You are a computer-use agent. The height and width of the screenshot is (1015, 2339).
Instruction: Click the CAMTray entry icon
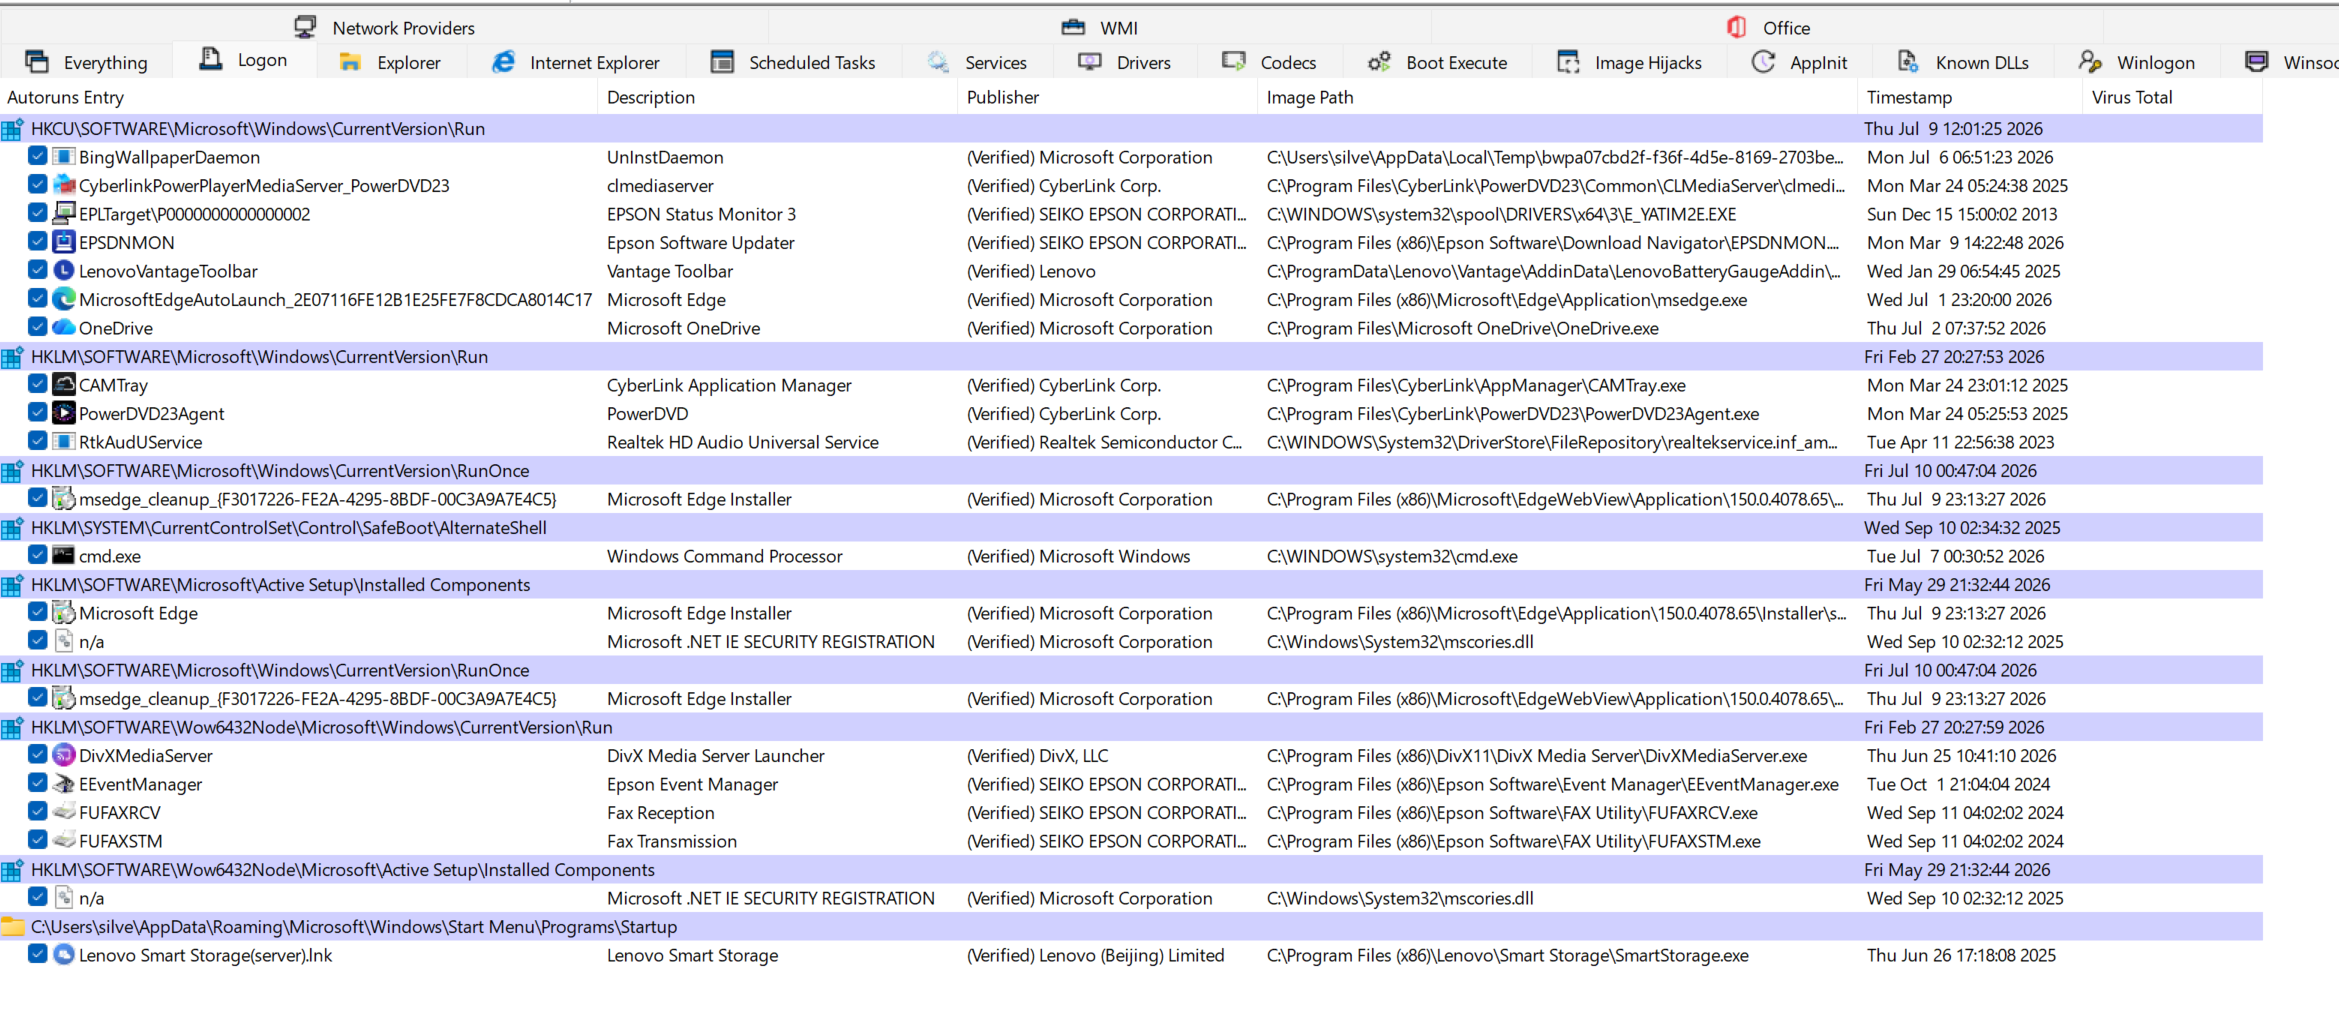pos(64,384)
